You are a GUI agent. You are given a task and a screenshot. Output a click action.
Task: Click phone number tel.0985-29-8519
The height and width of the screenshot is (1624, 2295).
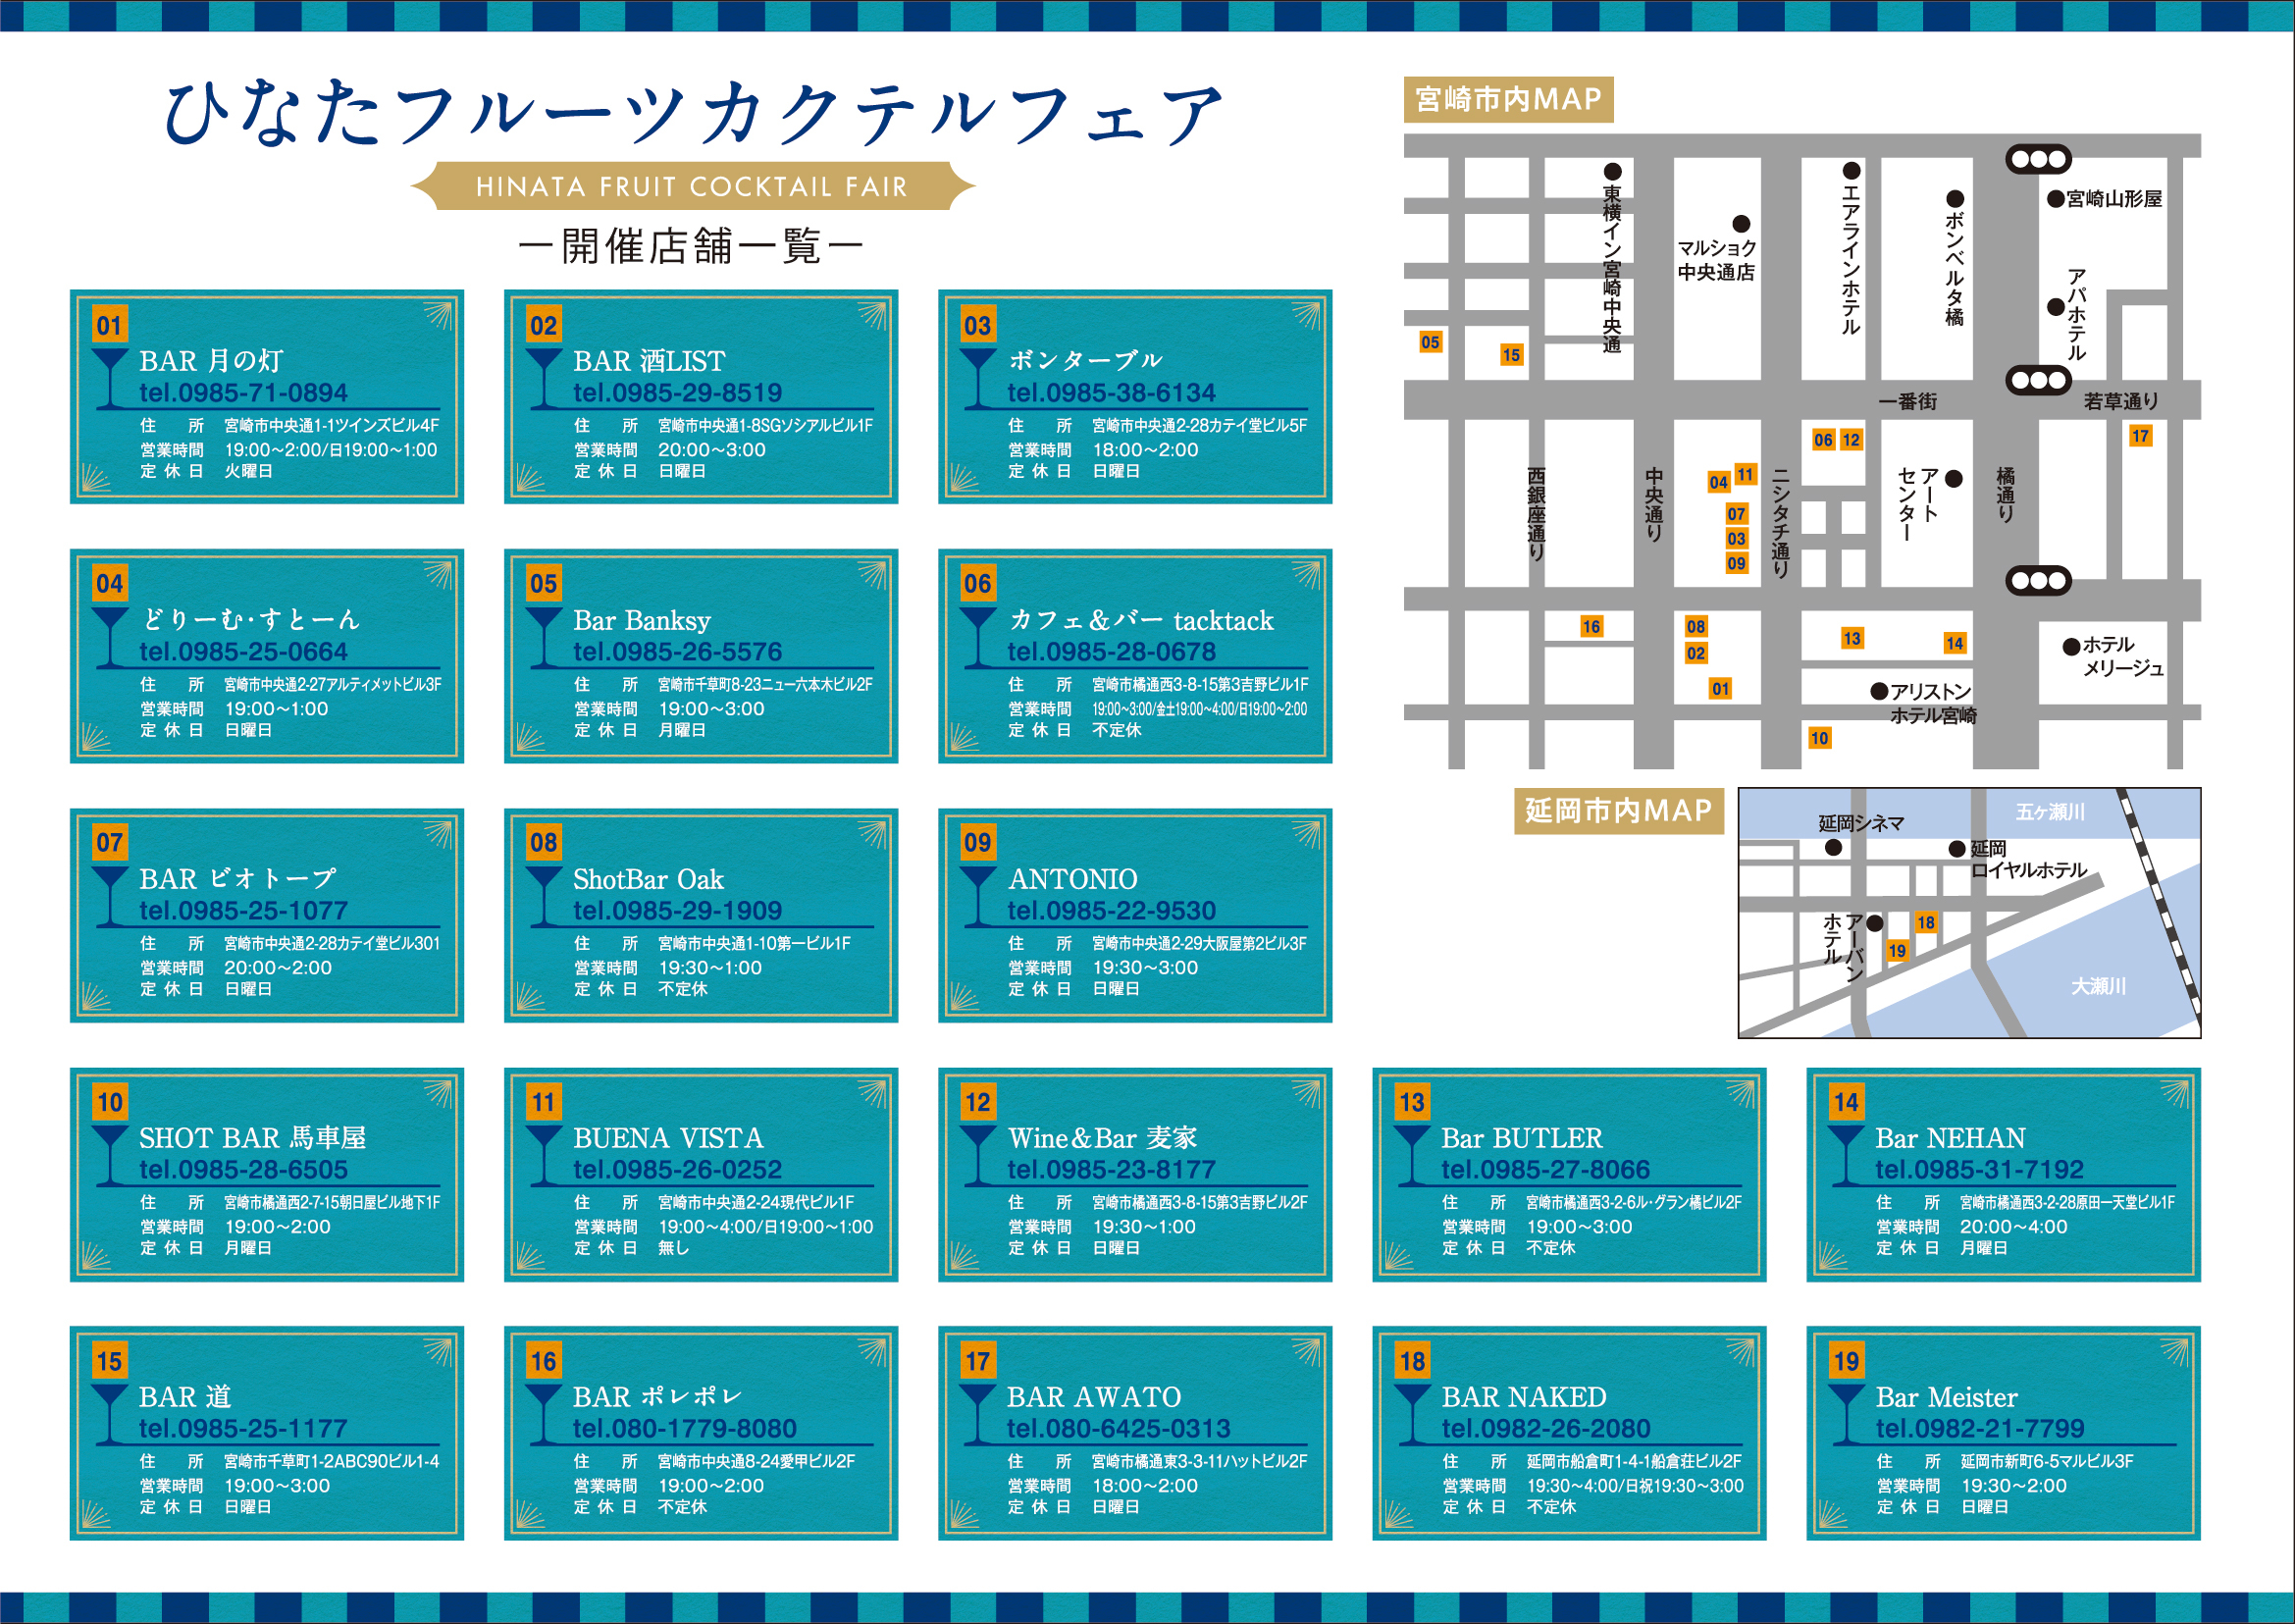pyautogui.click(x=677, y=393)
